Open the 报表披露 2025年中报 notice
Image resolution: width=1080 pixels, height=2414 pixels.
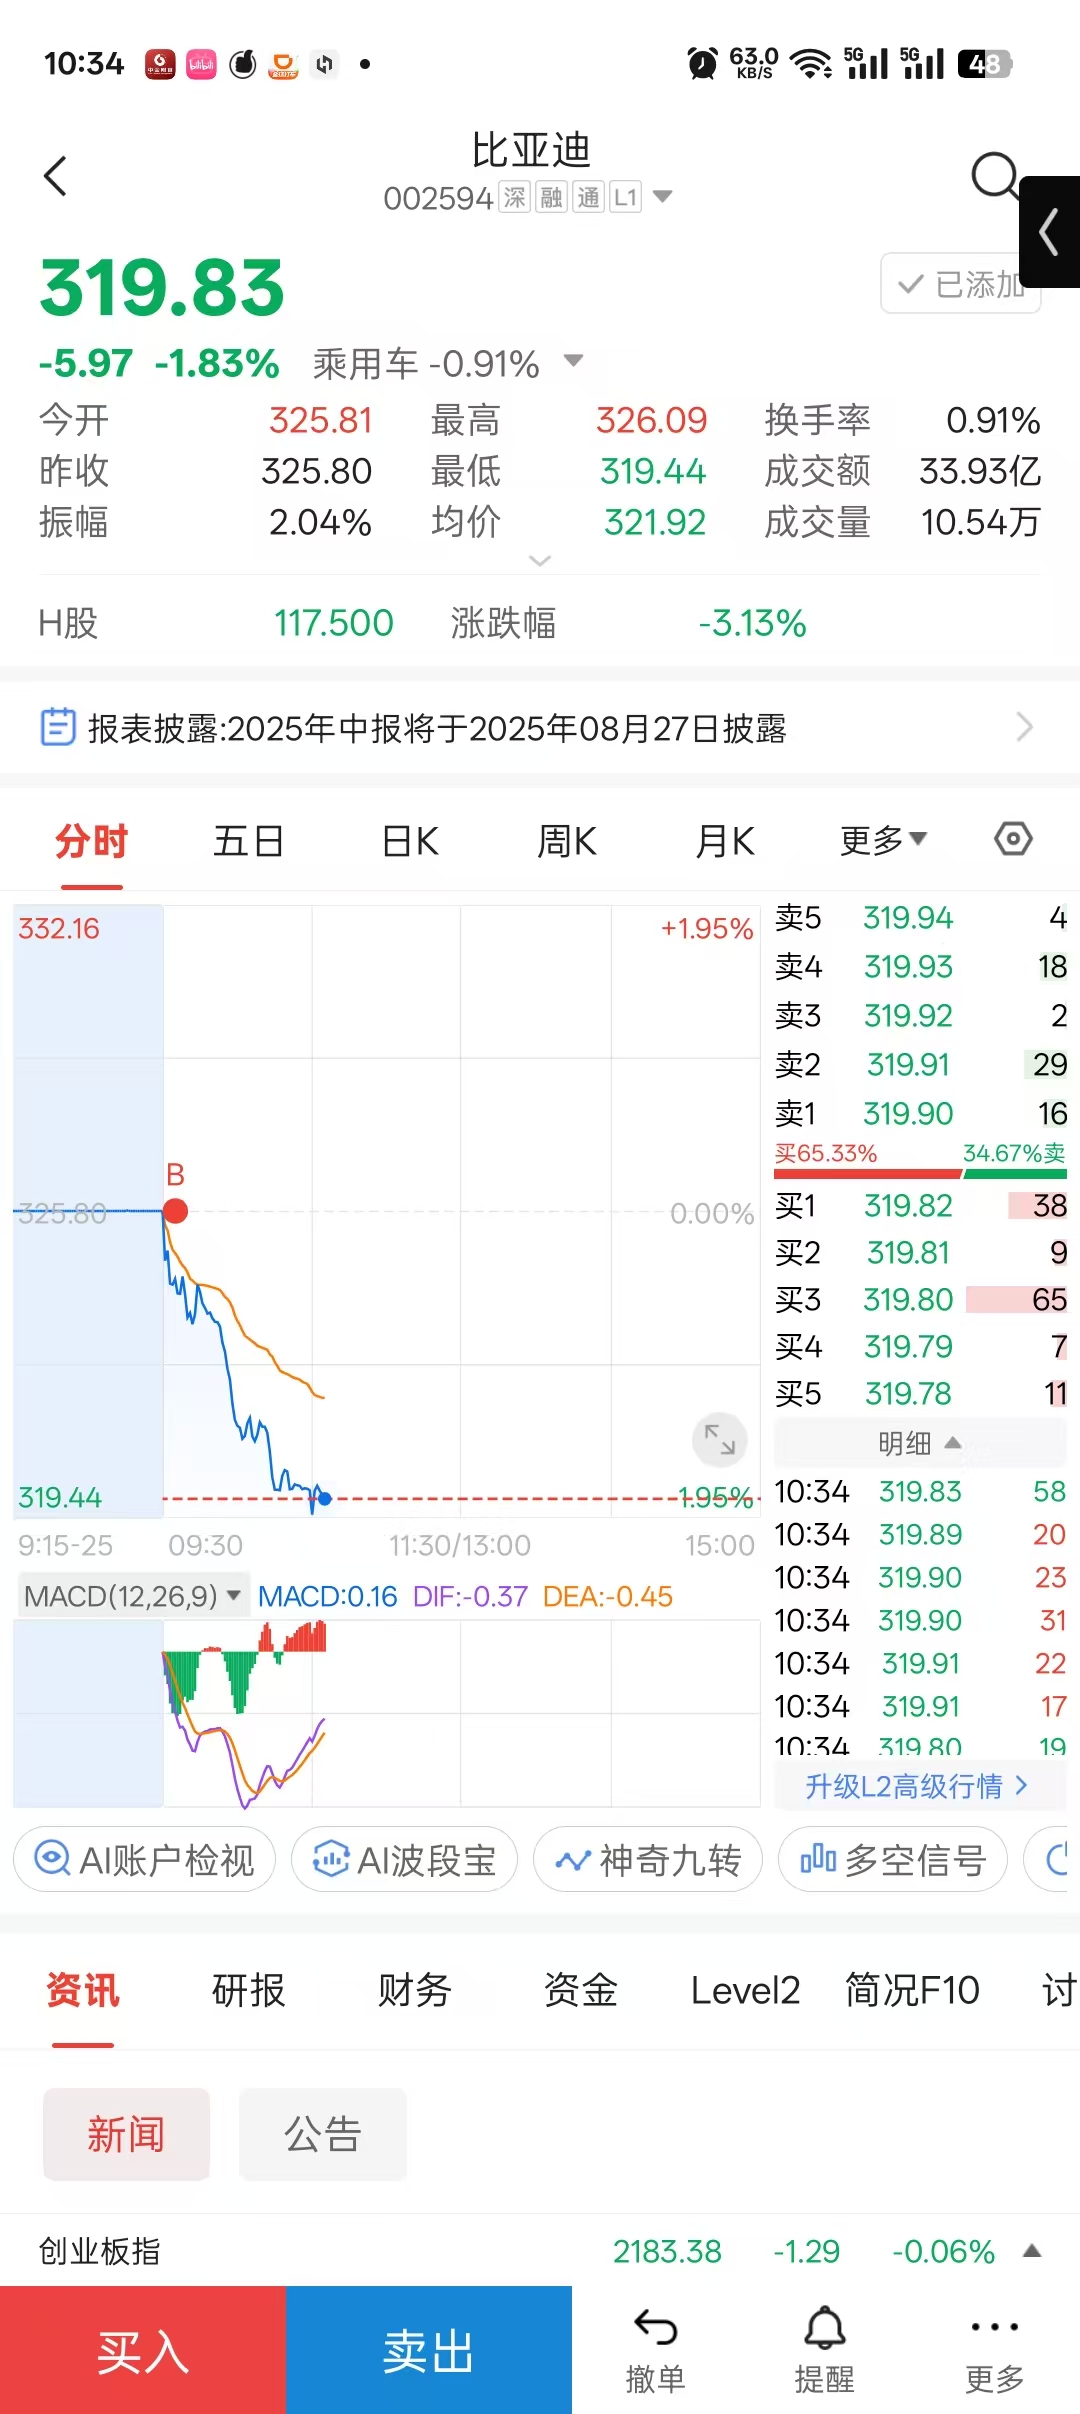tap(540, 727)
